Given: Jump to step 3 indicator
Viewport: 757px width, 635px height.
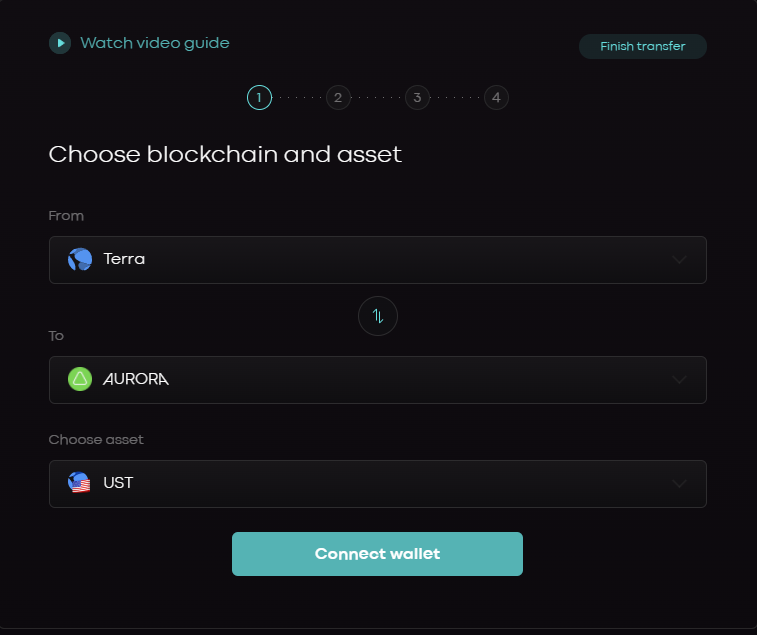Looking at the screenshot, I should (x=417, y=98).
